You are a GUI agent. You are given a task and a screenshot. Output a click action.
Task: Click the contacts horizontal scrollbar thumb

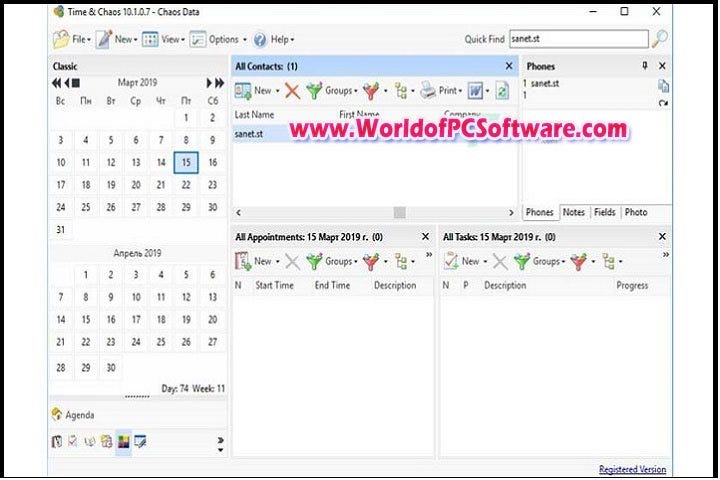pyautogui.click(x=399, y=212)
